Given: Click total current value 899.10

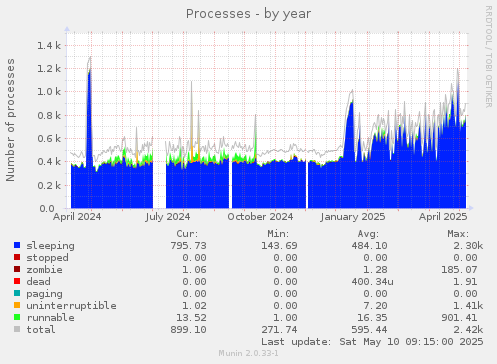Looking at the screenshot, I should point(188,330).
